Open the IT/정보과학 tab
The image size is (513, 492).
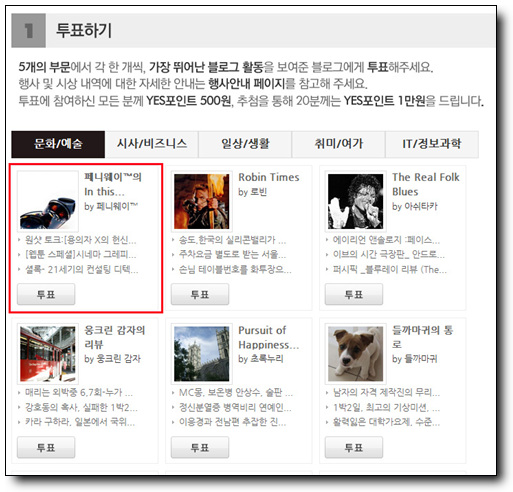coord(432,144)
